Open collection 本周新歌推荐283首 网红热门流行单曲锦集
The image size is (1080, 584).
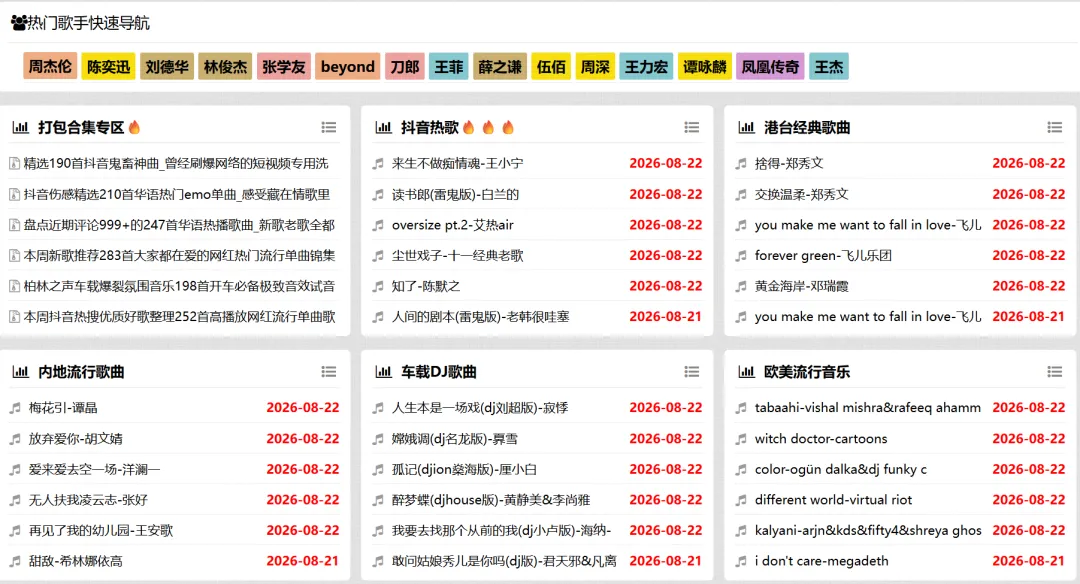tap(179, 256)
